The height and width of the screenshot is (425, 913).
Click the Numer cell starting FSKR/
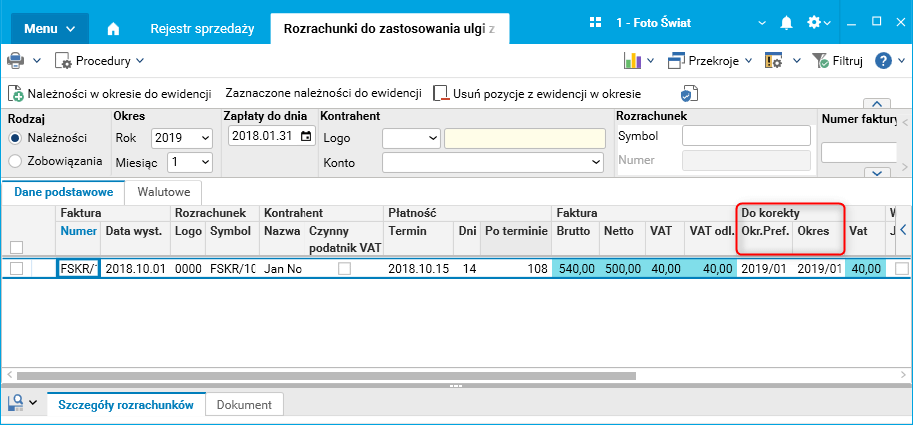(x=79, y=268)
